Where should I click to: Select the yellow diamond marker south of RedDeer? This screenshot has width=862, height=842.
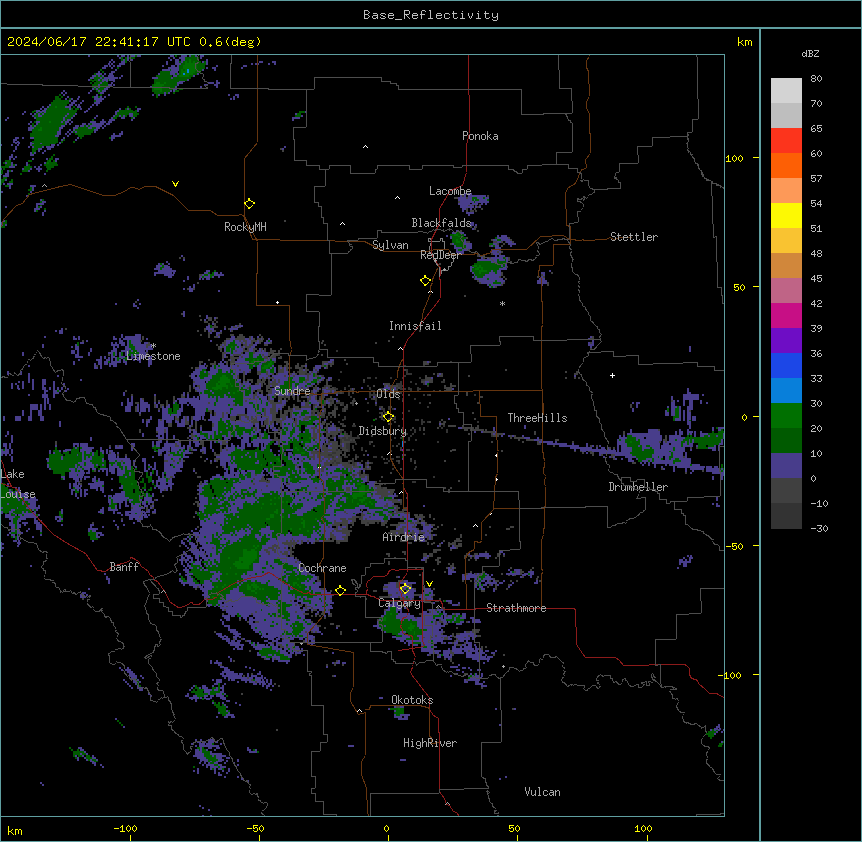425,281
